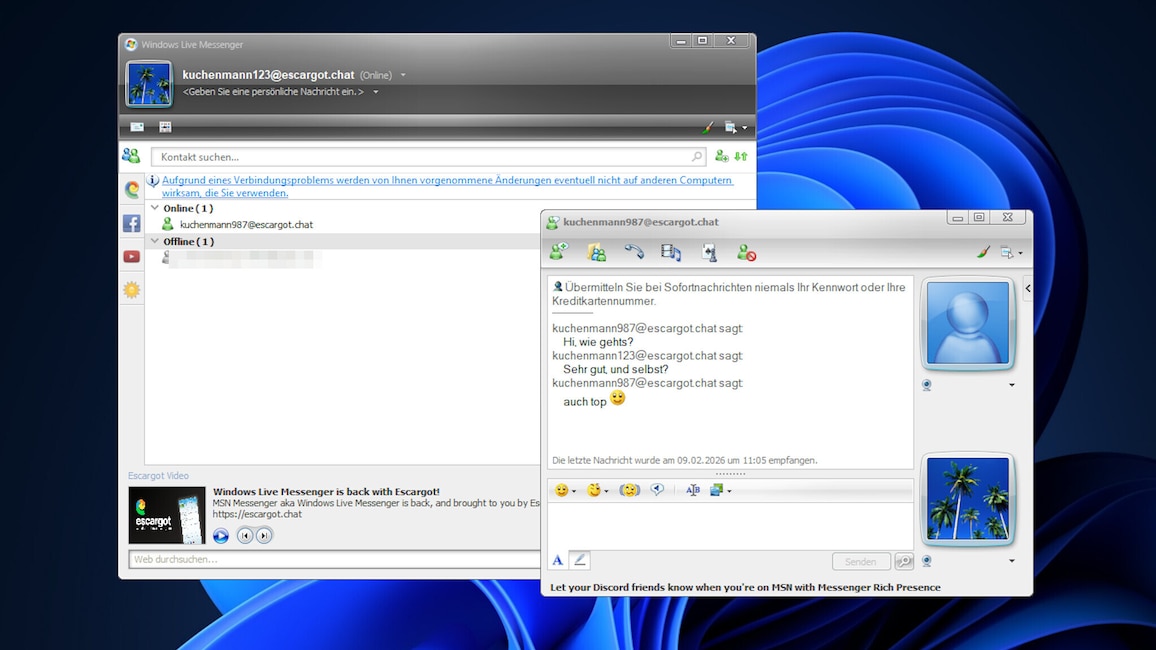Image resolution: width=1156 pixels, height=650 pixels.
Task: Open the dropdown under contact's display picture
Action: pyautogui.click(x=1012, y=385)
